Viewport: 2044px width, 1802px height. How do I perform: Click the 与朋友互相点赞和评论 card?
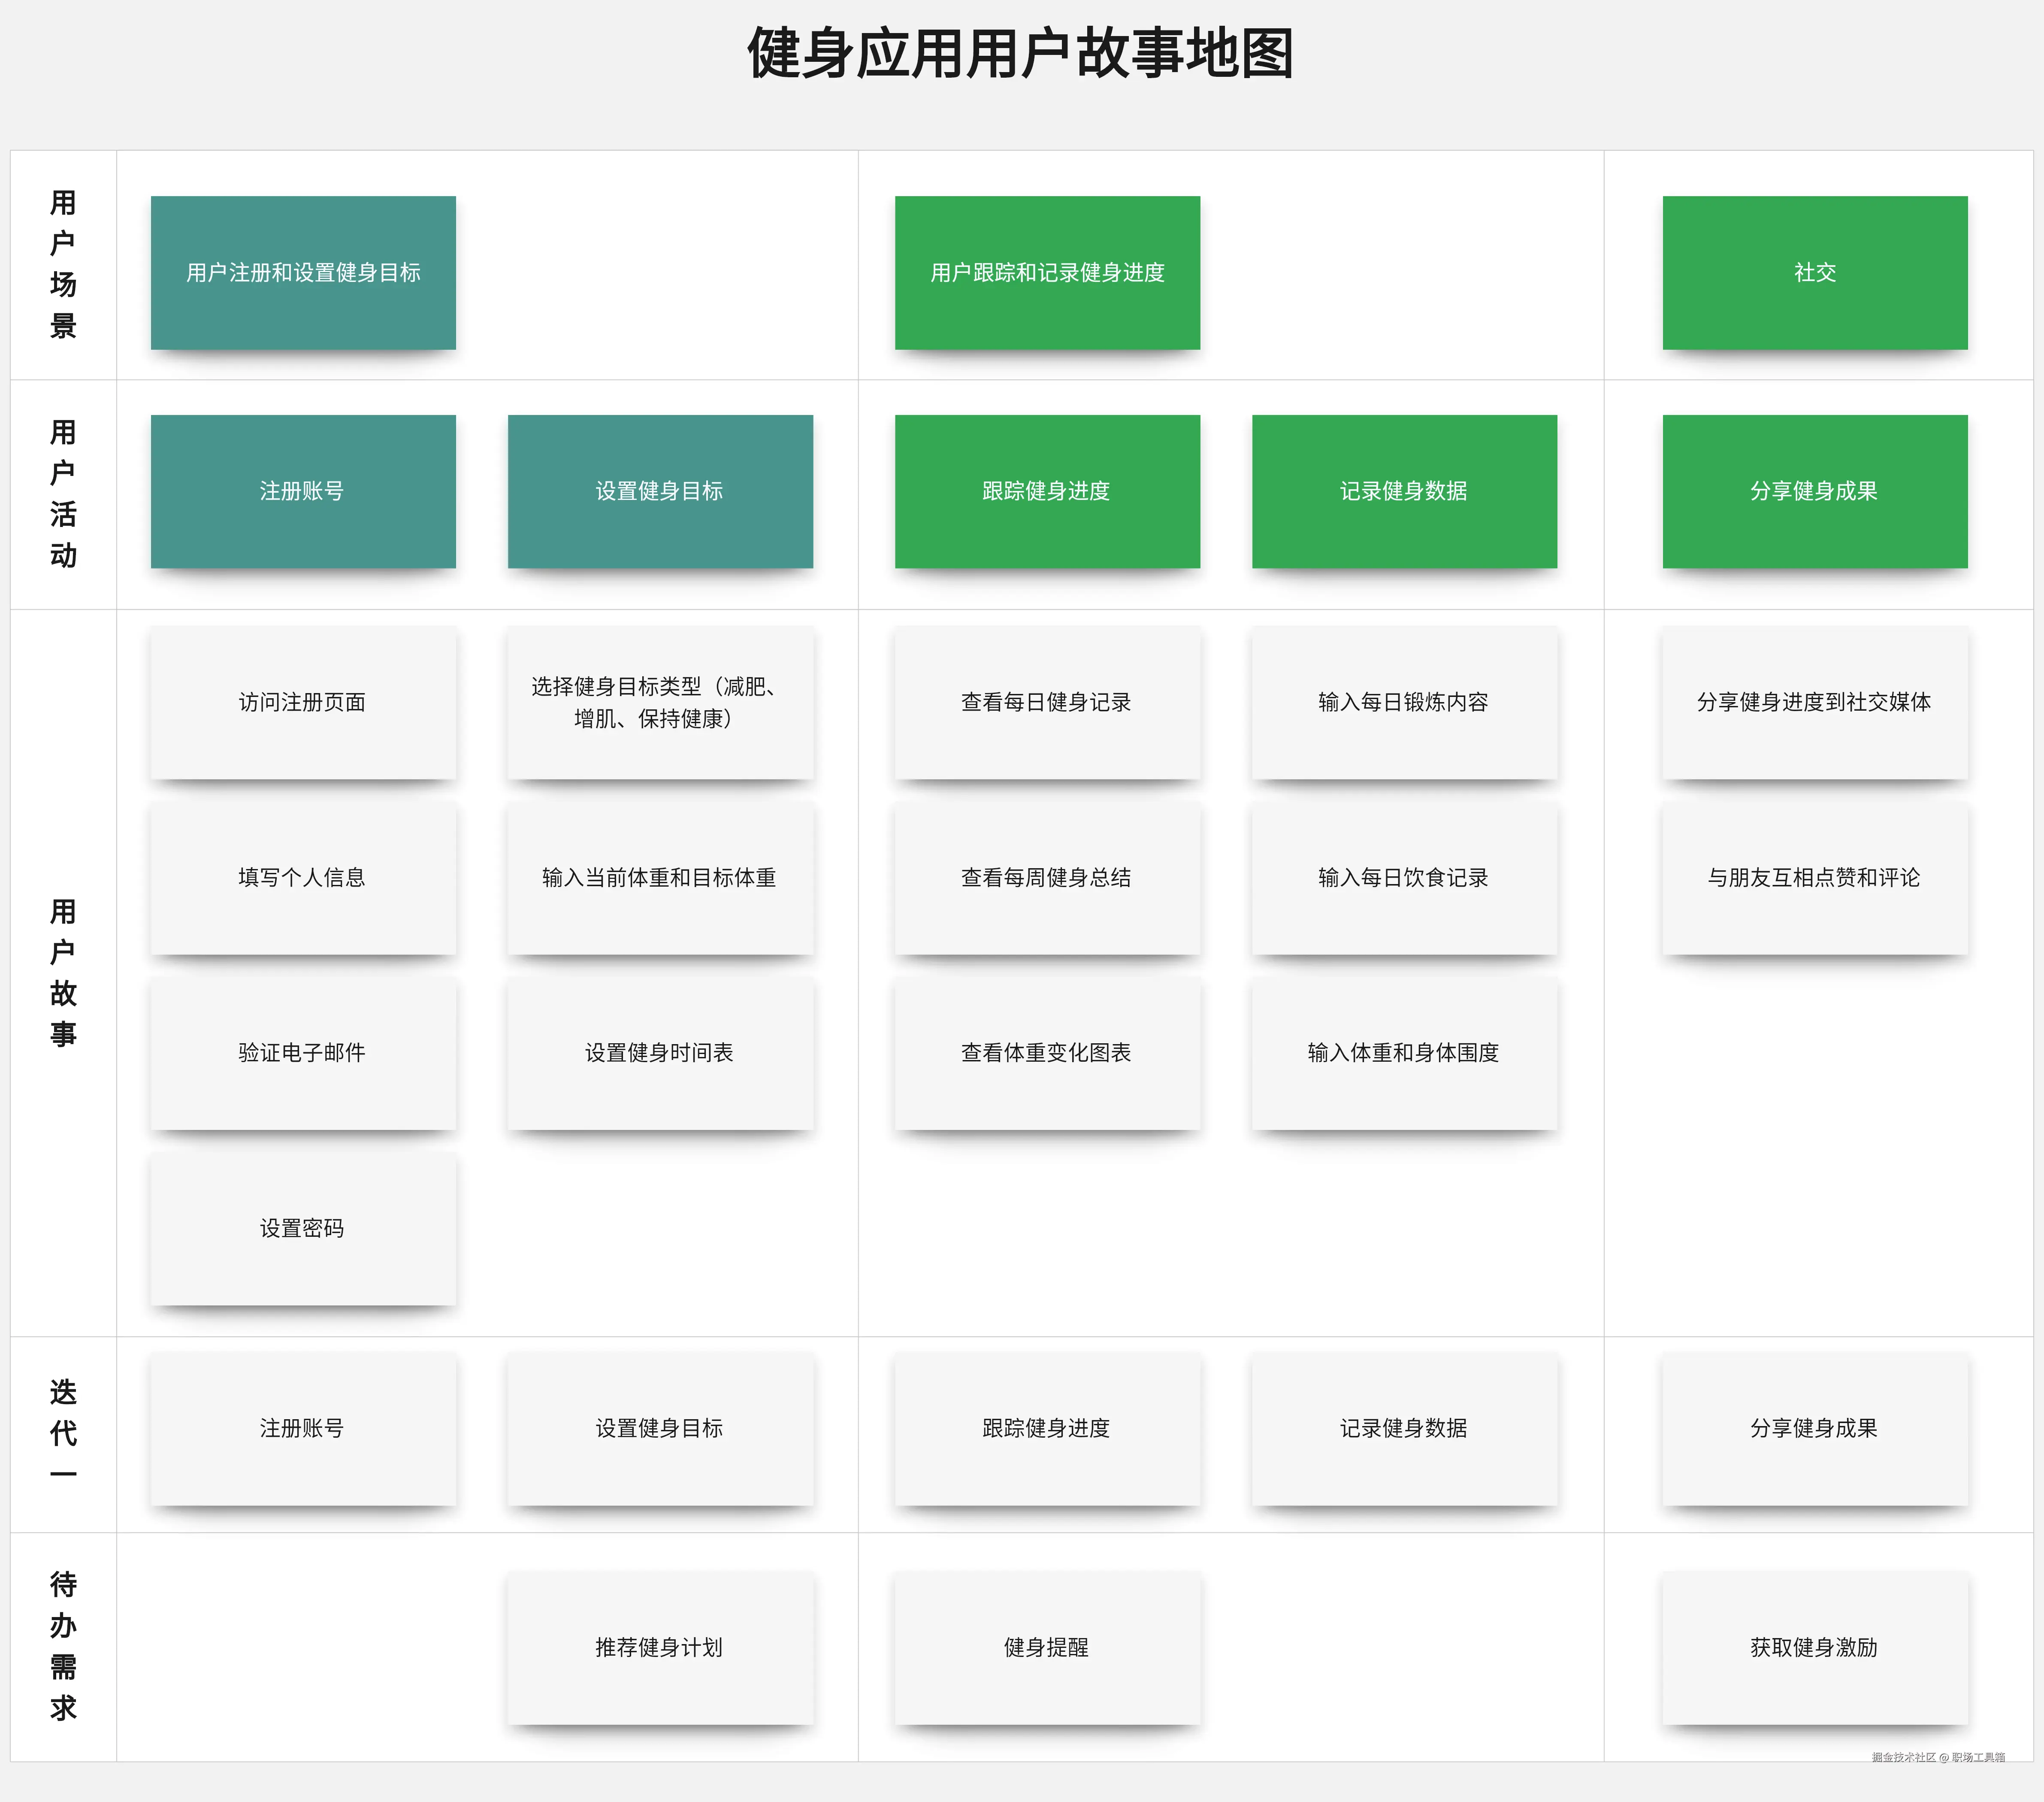[x=1814, y=877]
